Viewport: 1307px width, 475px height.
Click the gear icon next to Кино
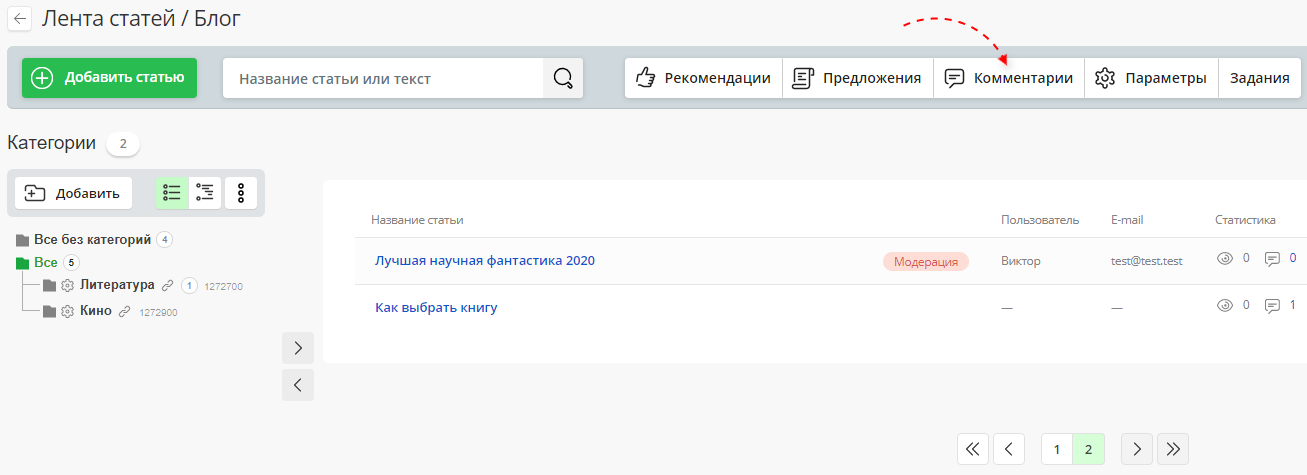click(68, 311)
